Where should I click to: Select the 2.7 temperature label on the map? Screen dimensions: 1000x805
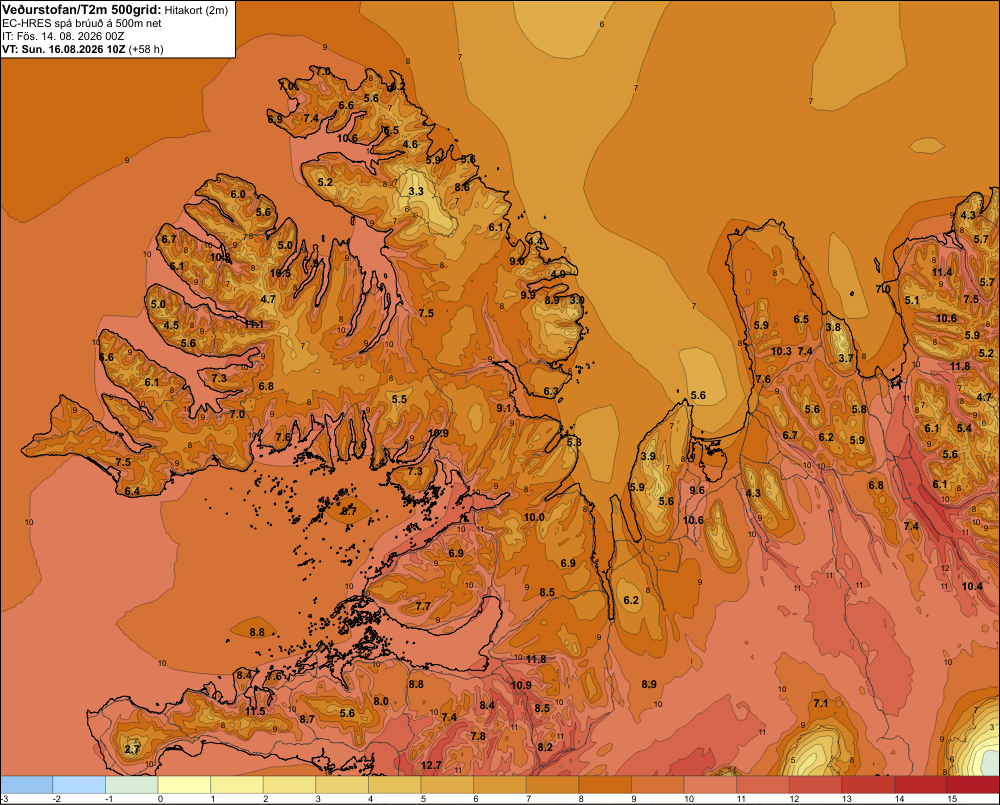[132, 750]
